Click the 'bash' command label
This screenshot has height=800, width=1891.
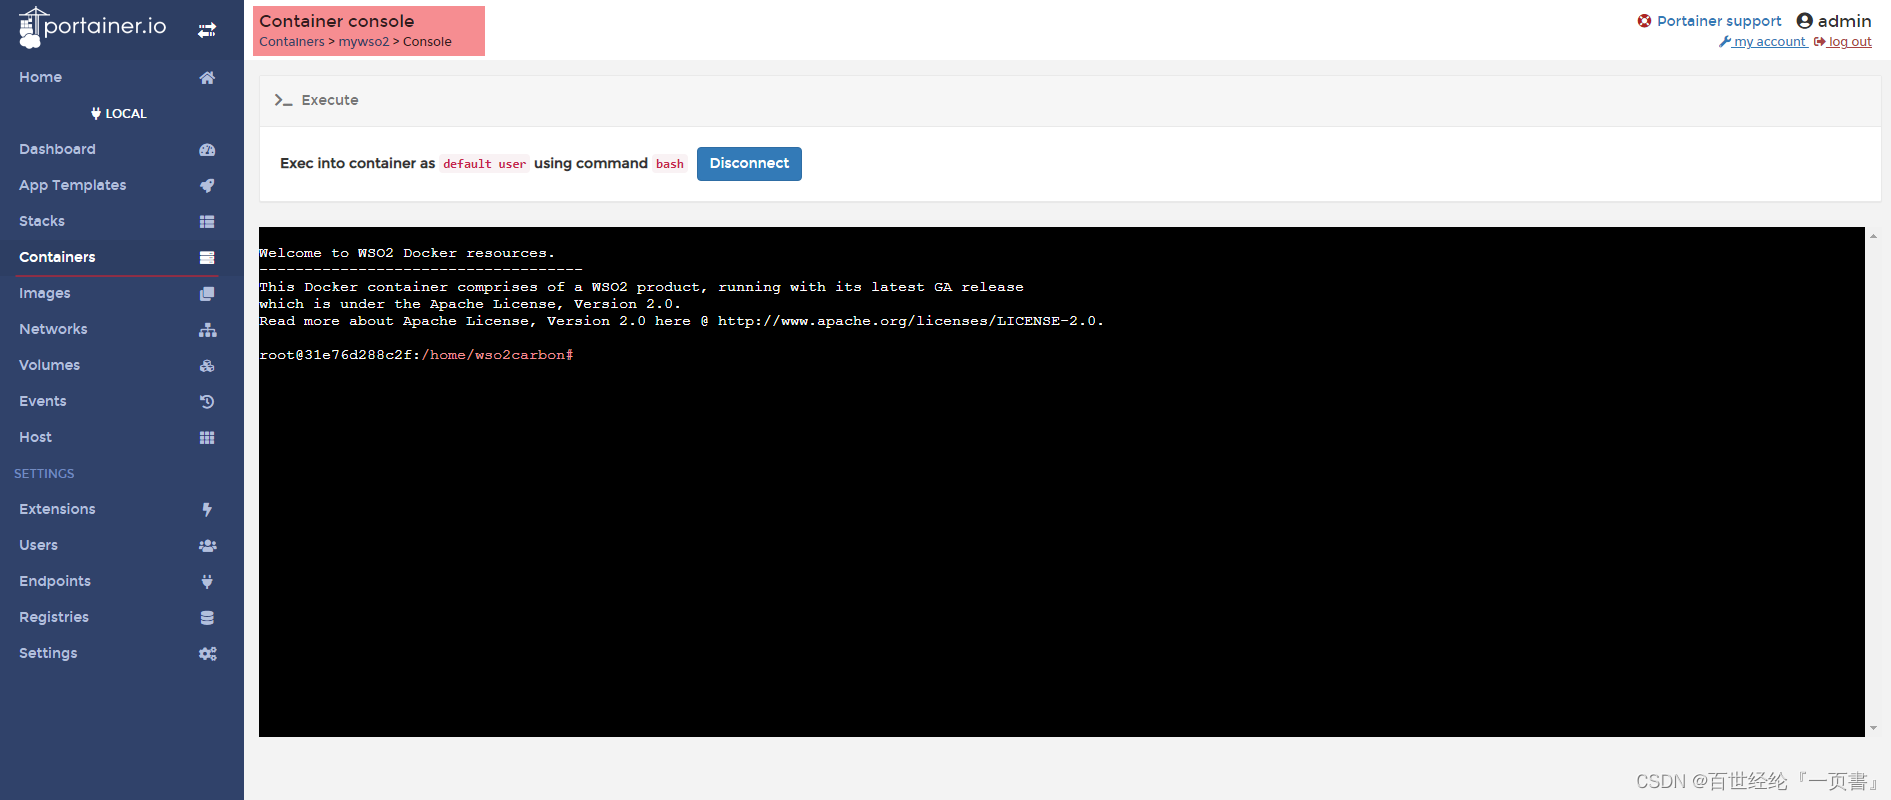coord(670,164)
